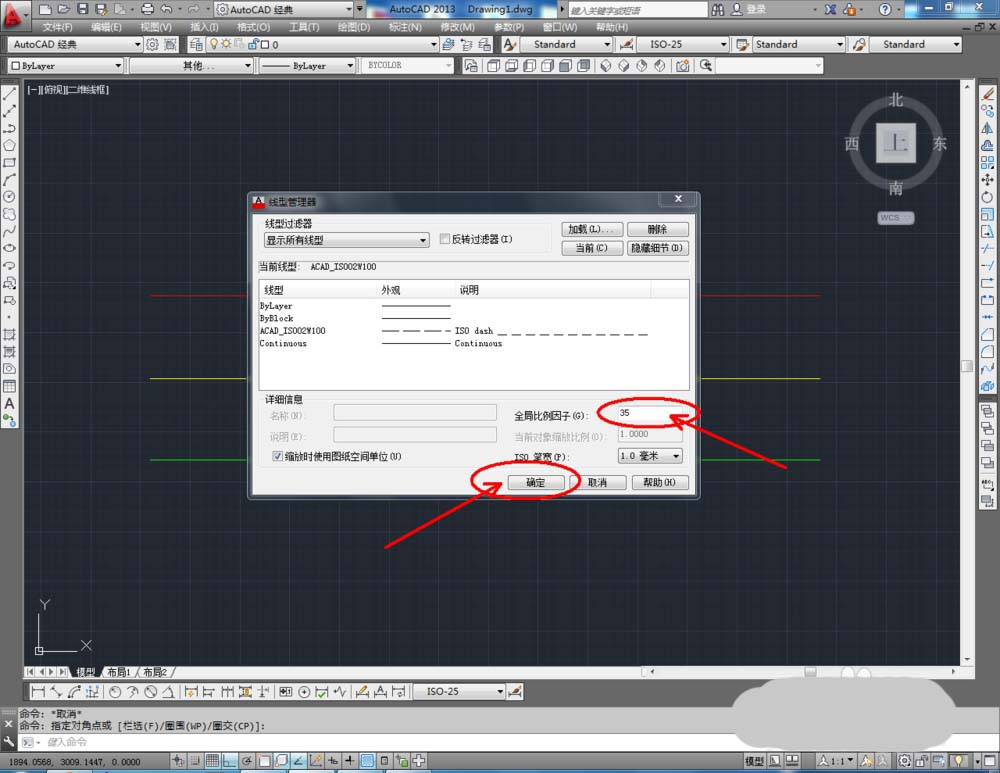The image size is (1000, 773).
Task: Open the Text Style 'A' brush icon
Action: [x=509, y=44]
